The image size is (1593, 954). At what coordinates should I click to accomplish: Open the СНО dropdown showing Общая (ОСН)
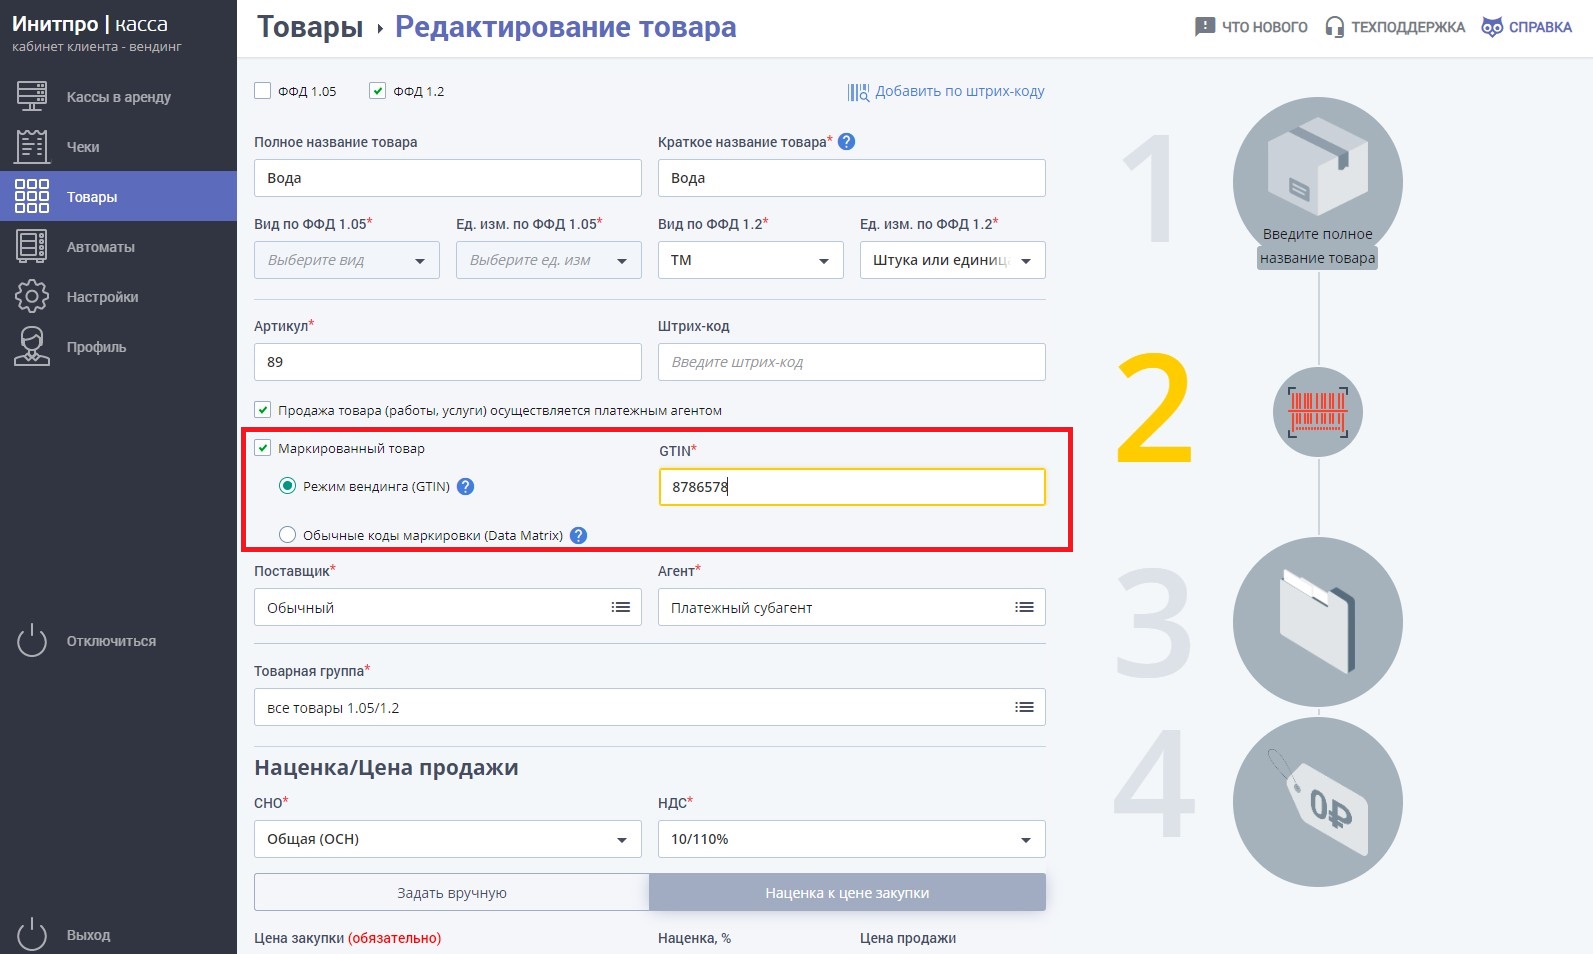(448, 839)
